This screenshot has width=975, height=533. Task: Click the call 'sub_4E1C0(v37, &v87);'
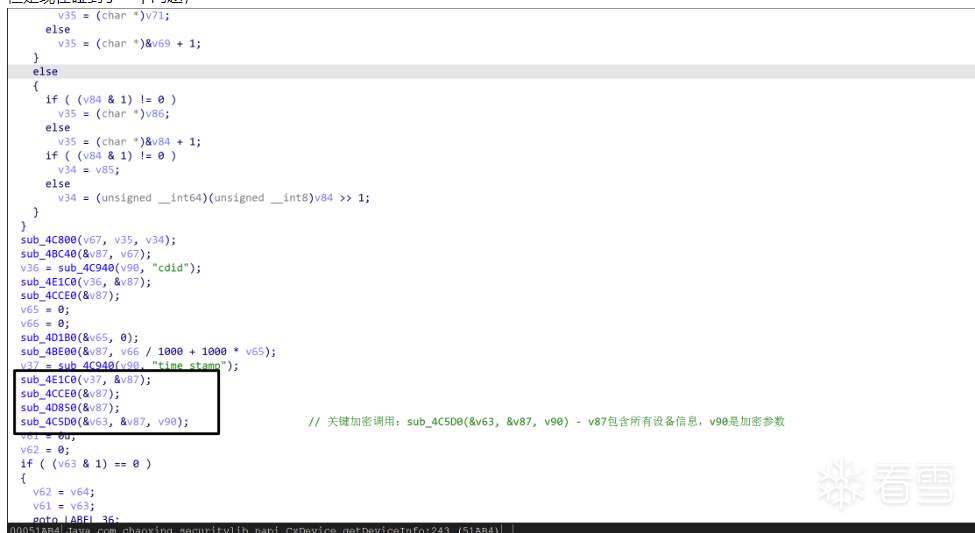coord(86,380)
